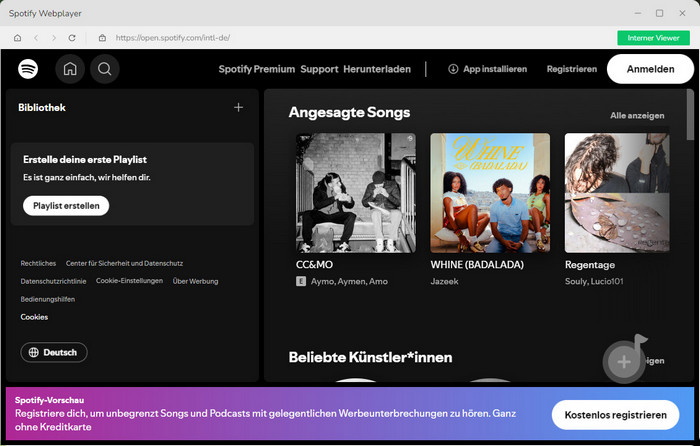The height and width of the screenshot is (446, 700).
Task: Add to library with plus icon
Action: tap(238, 107)
